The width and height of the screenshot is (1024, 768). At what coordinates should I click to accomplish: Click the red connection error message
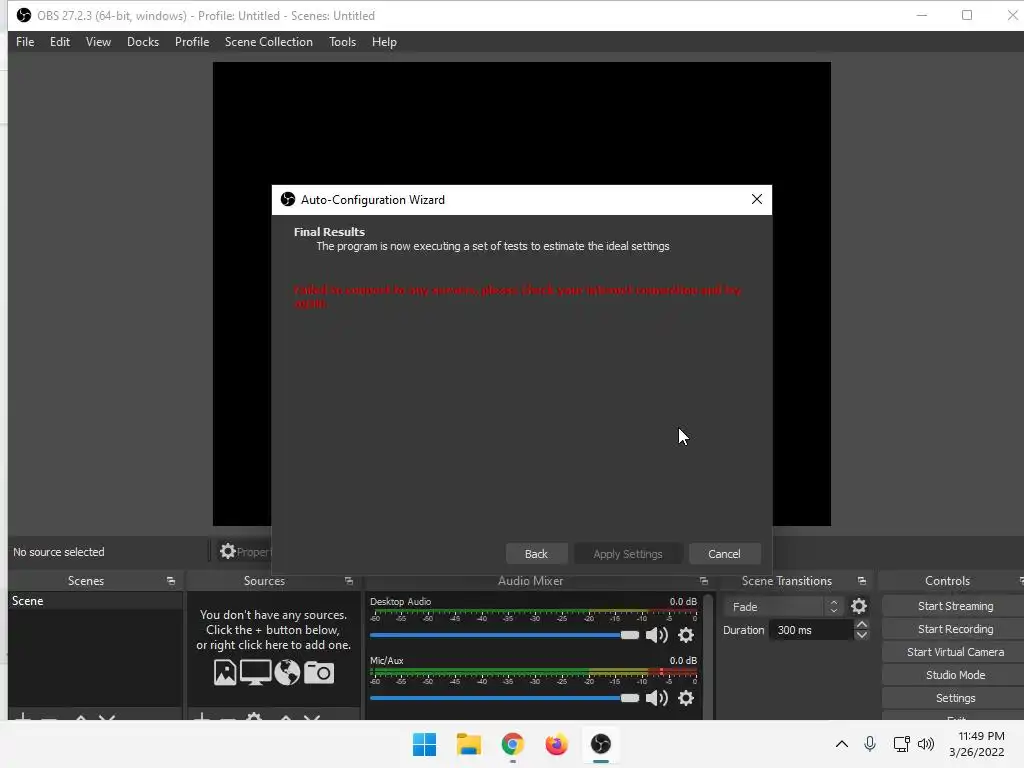pyautogui.click(x=517, y=296)
